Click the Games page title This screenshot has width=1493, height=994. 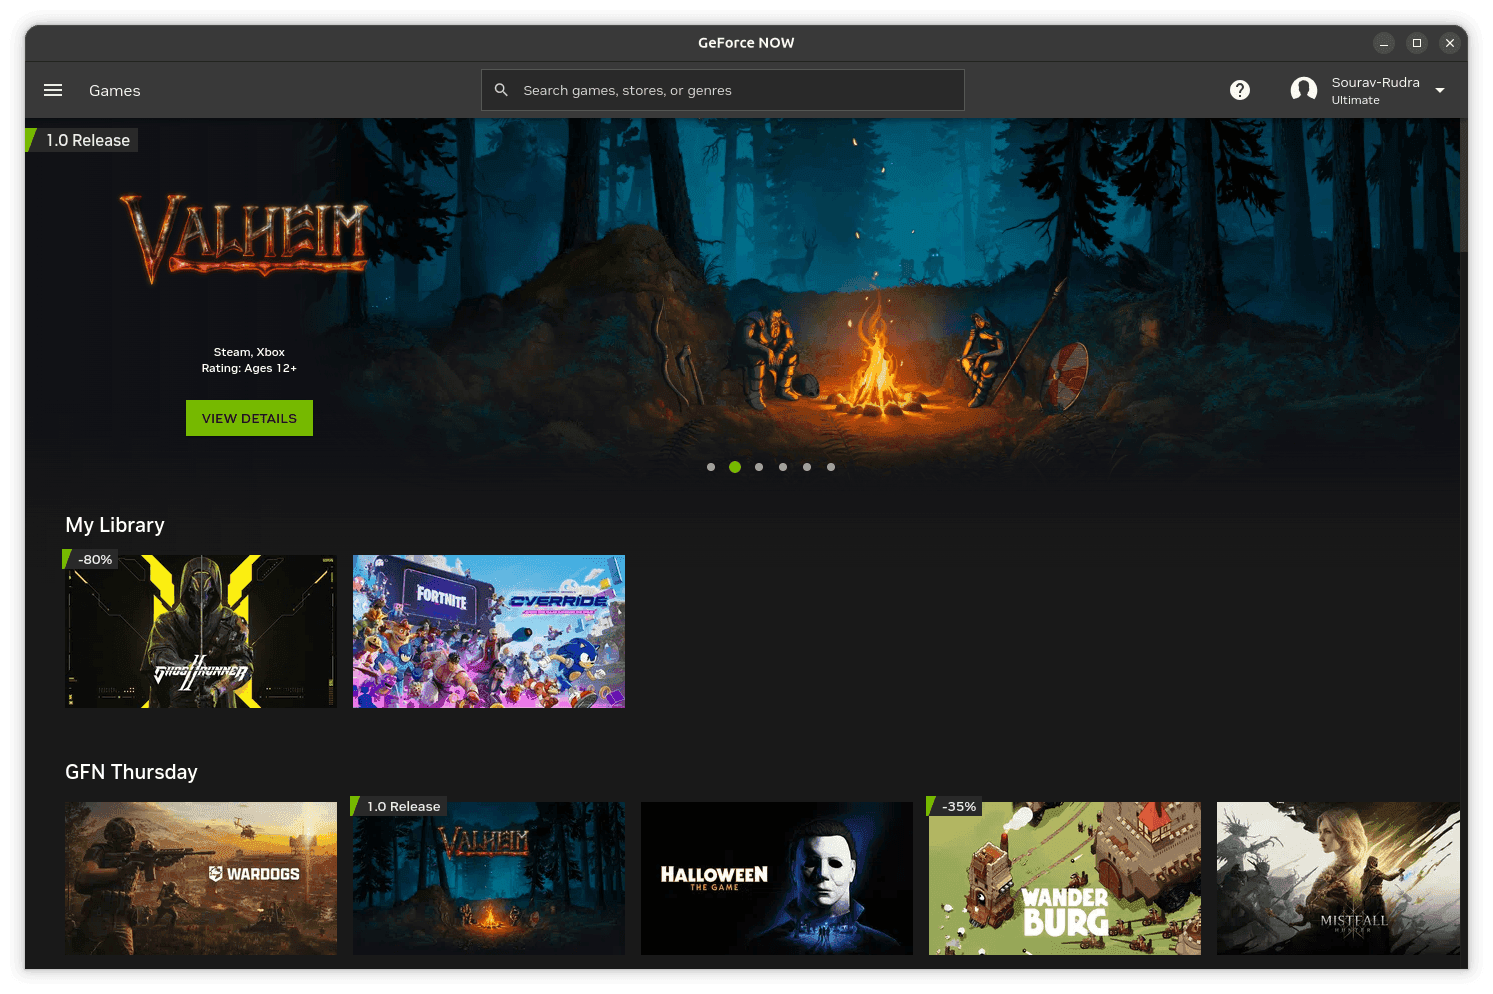click(x=115, y=90)
